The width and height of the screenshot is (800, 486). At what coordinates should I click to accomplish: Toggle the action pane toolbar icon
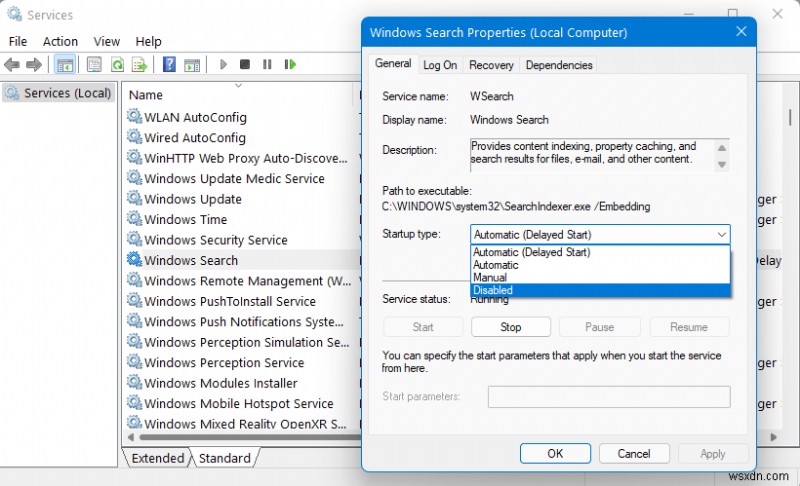point(192,65)
